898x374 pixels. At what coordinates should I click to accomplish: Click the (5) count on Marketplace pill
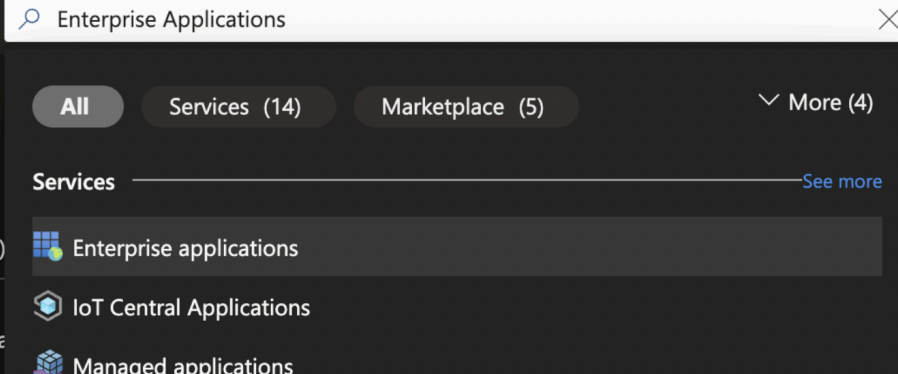tap(531, 107)
